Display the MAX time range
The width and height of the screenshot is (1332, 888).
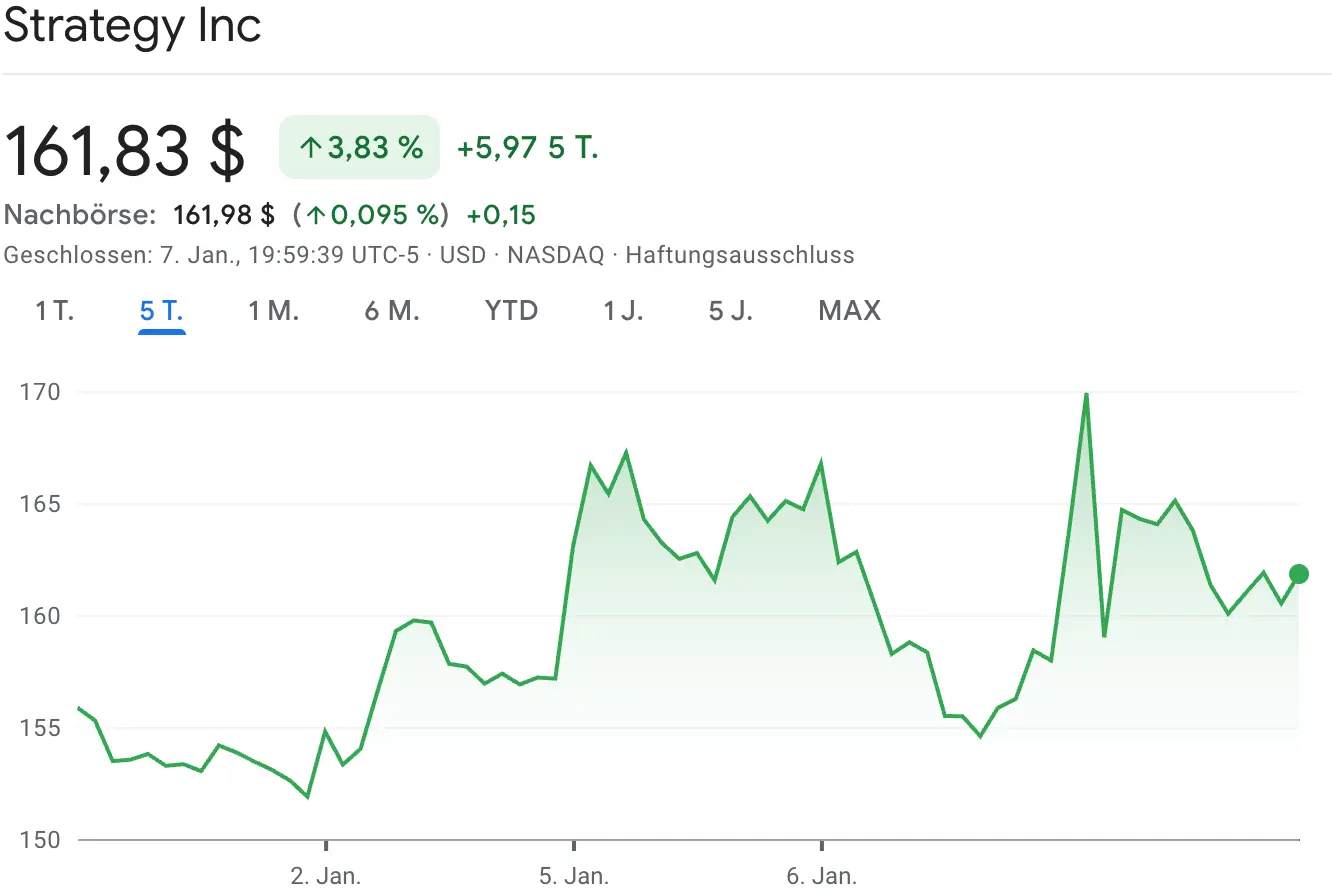(x=850, y=311)
